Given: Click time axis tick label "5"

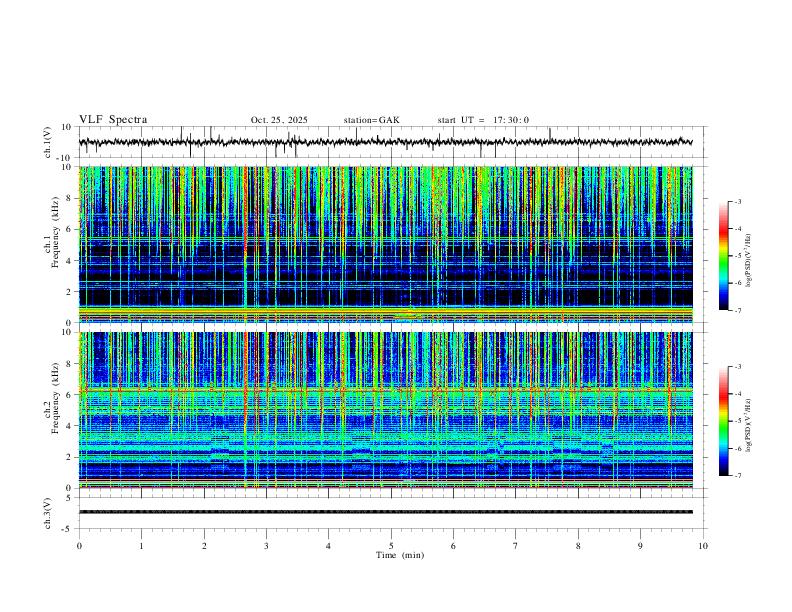Looking at the screenshot, I should (x=391, y=546).
